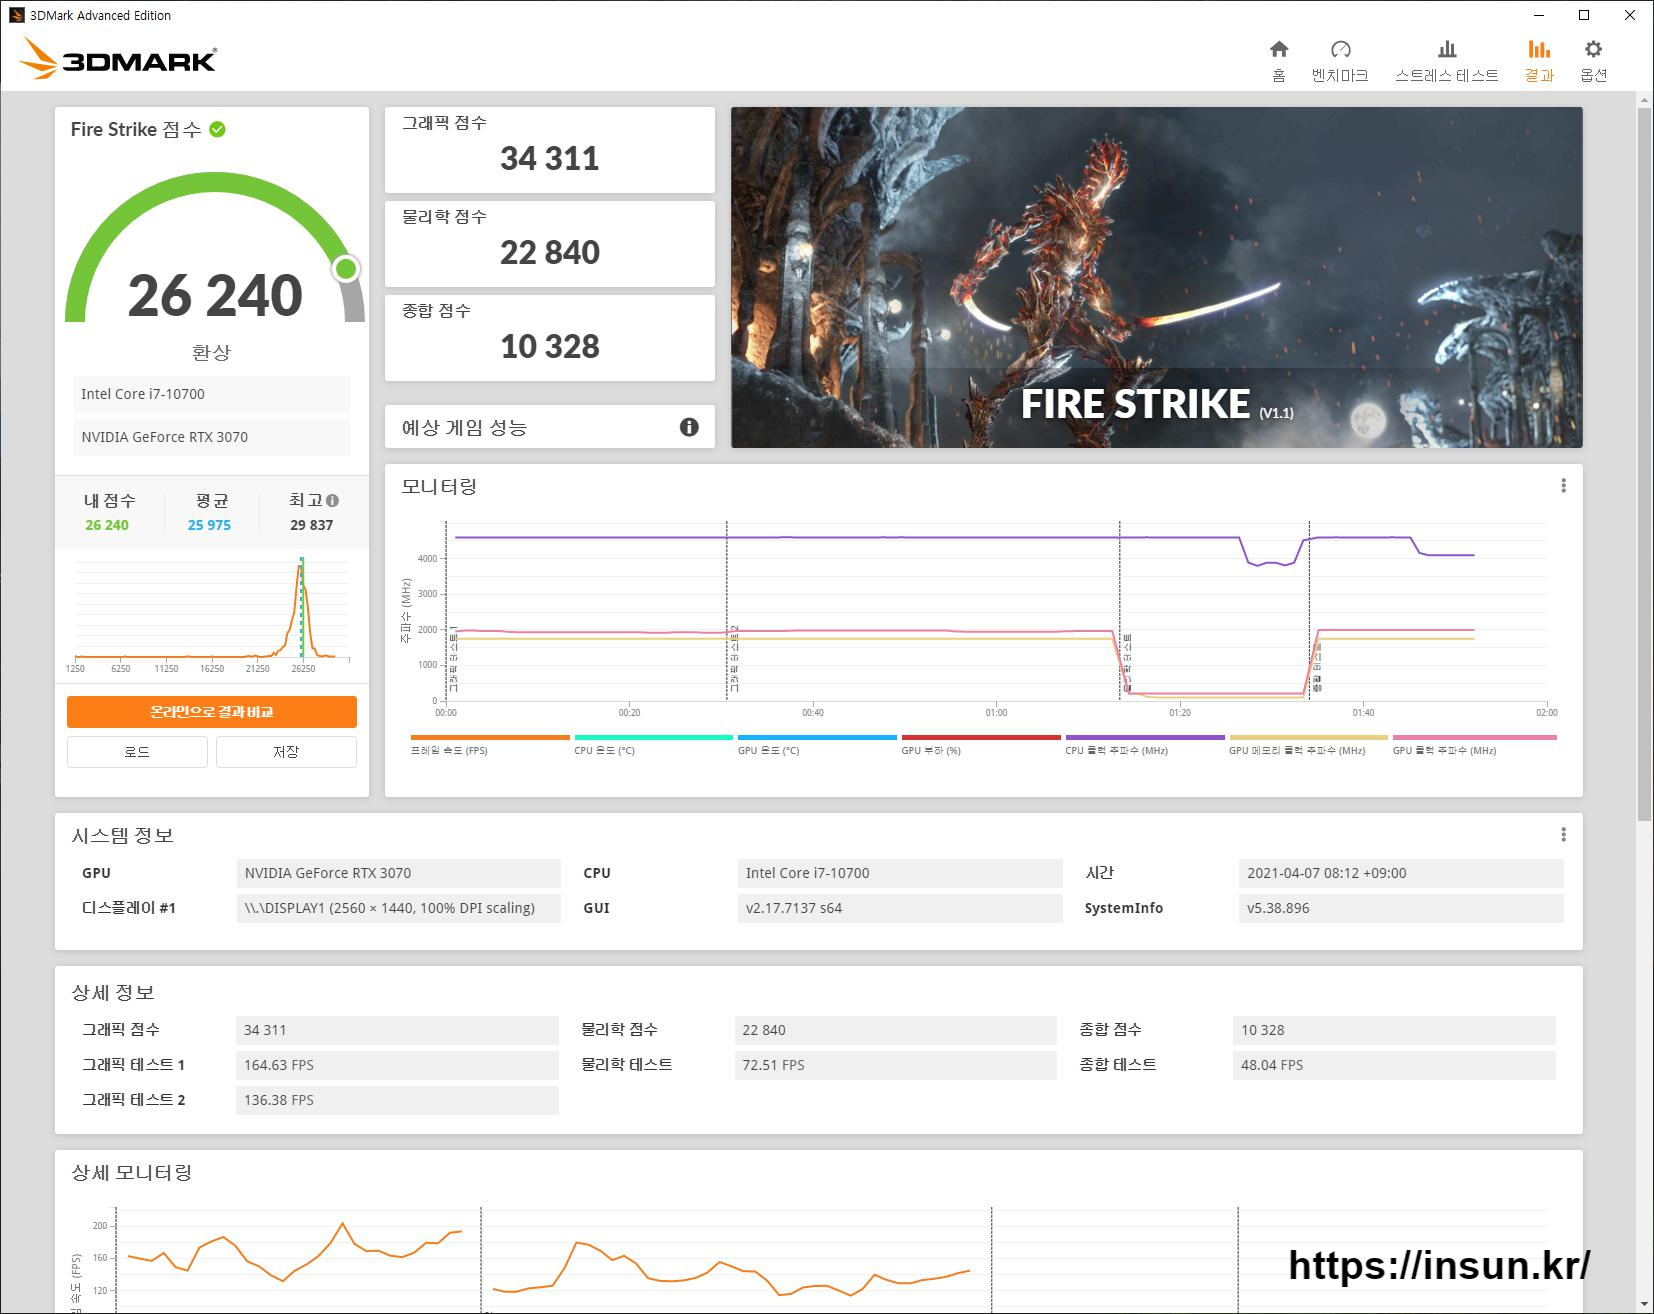Open the monitoring panel three-dot menu
The width and height of the screenshot is (1654, 1314).
click(x=1563, y=486)
